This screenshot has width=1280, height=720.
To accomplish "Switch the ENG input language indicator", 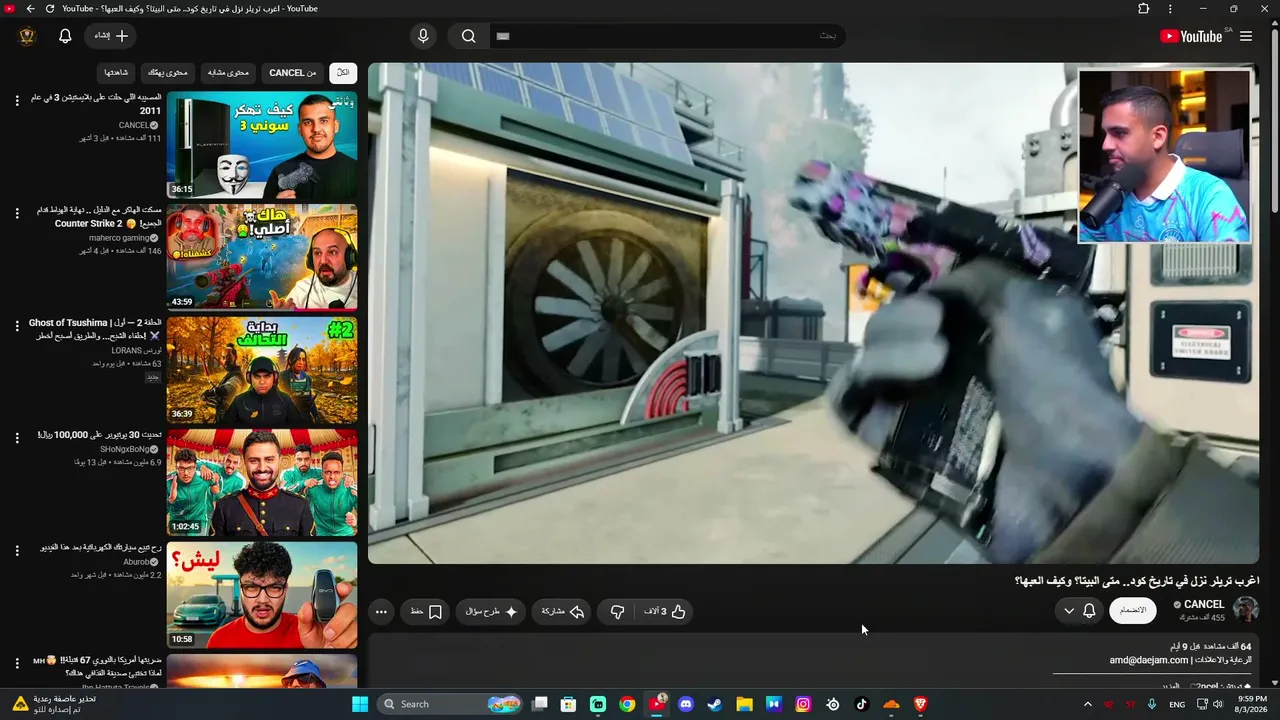I will [x=1177, y=704].
